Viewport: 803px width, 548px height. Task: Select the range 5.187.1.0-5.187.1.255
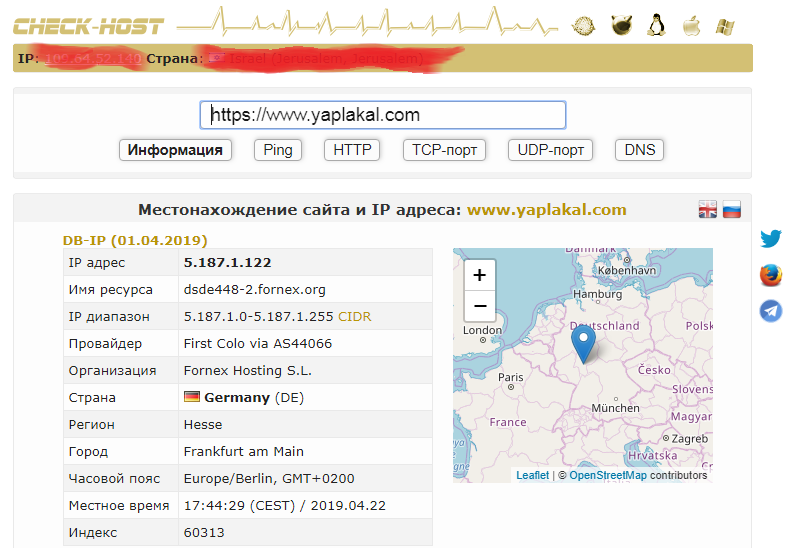point(259,317)
